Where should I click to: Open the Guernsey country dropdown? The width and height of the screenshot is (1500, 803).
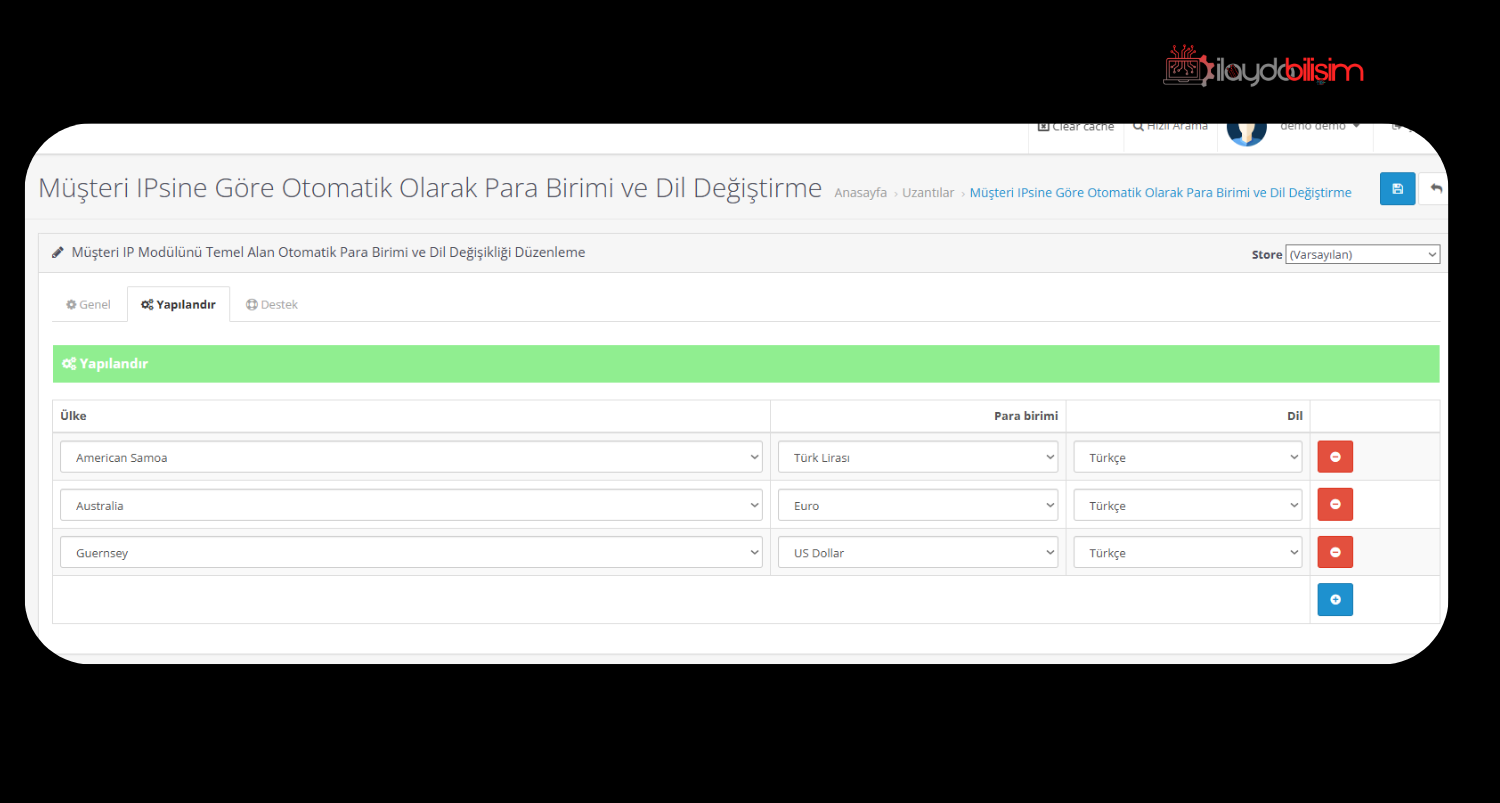tap(411, 552)
